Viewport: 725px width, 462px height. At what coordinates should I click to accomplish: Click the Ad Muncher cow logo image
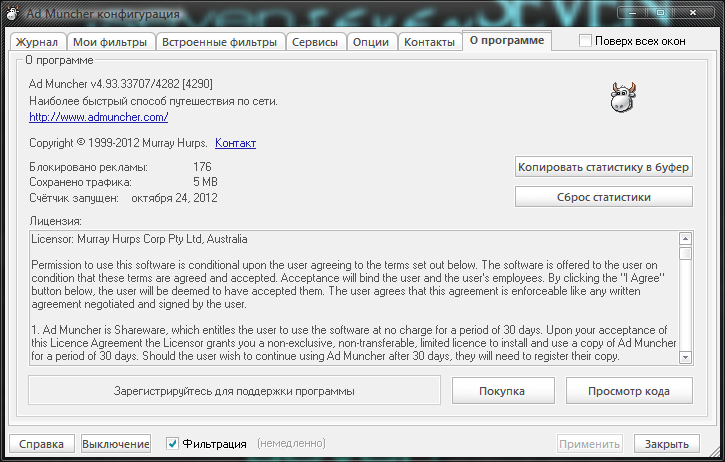click(x=623, y=97)
